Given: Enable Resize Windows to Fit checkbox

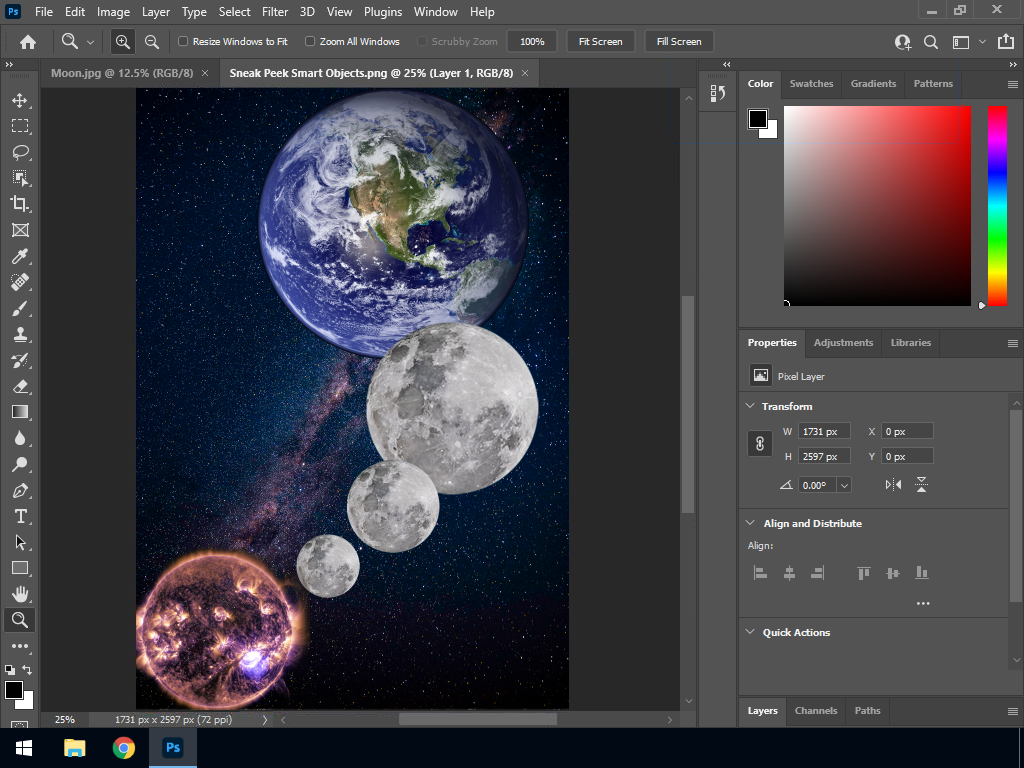Looking at the screenshot, I should (x=183, y=42).
